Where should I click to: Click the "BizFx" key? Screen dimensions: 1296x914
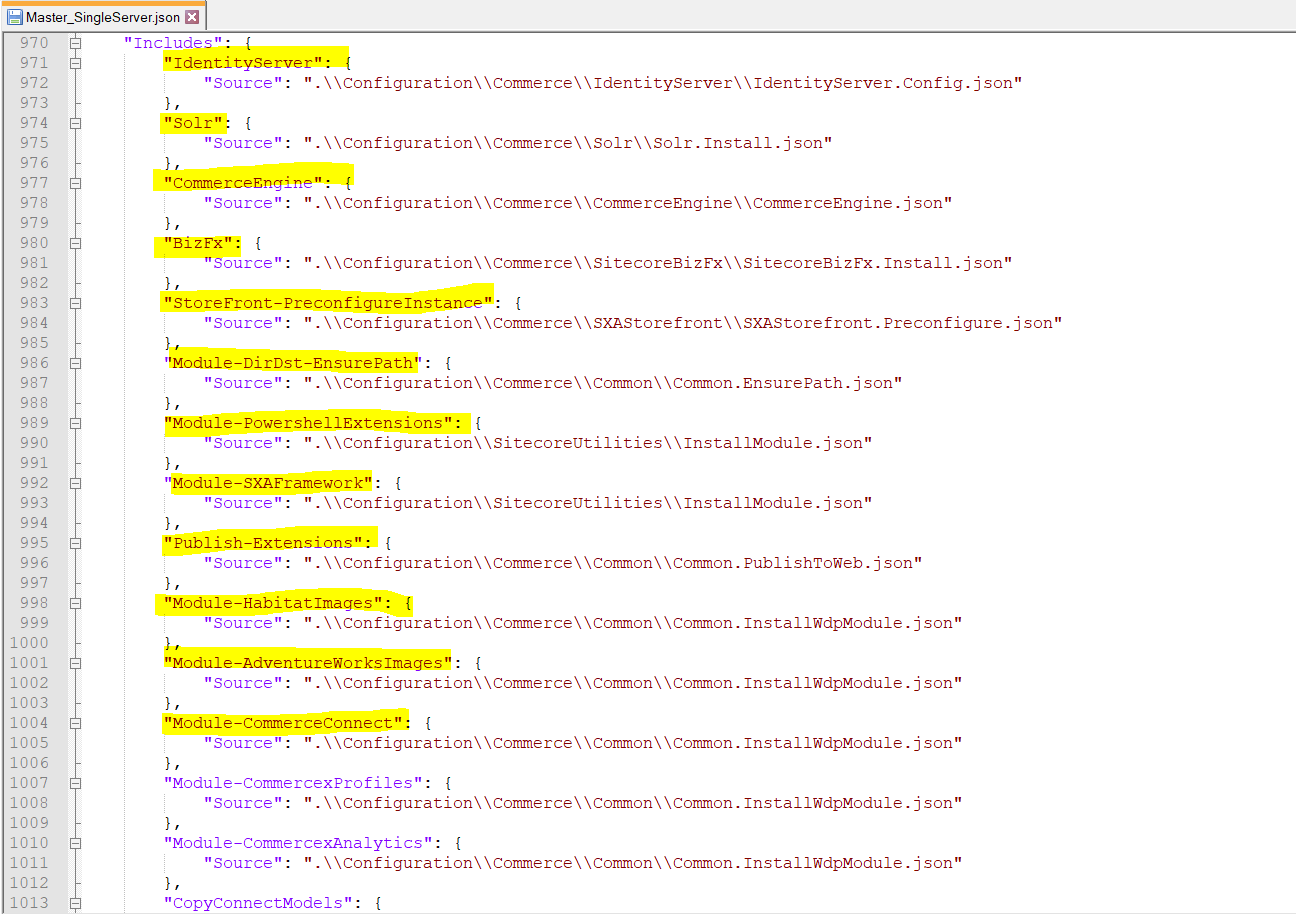point(199,243)
